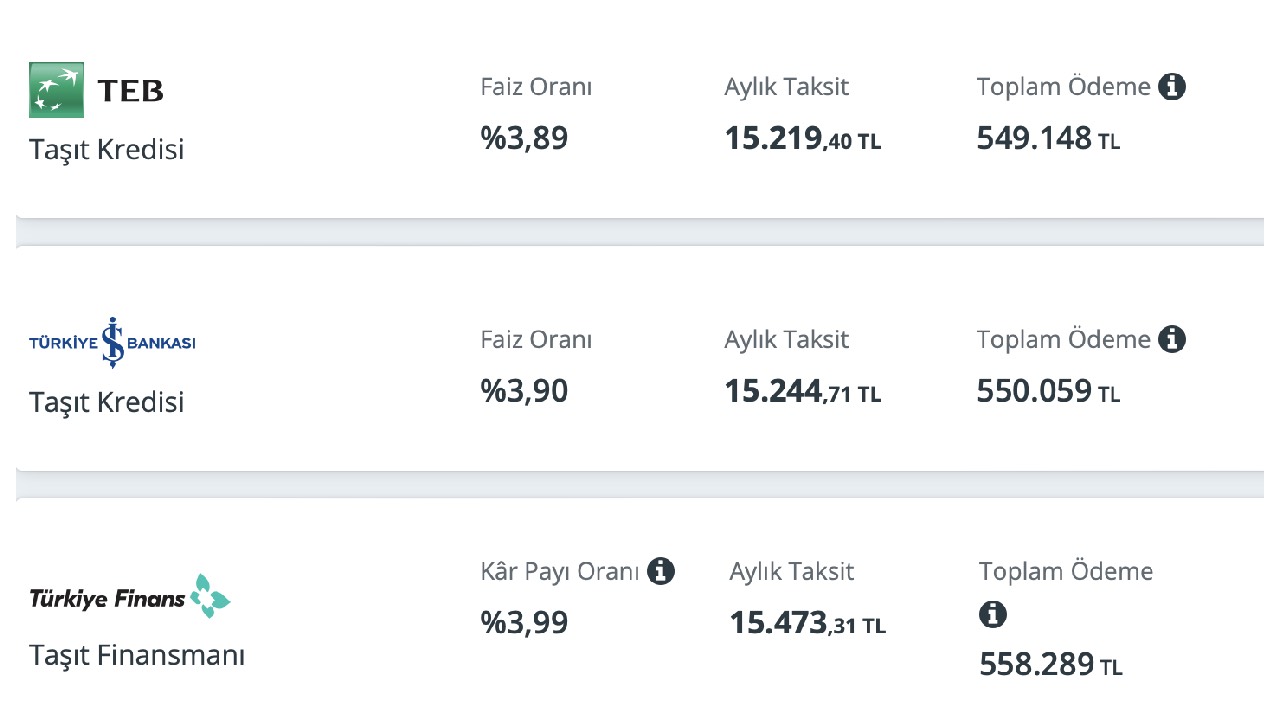Click Türkiye Finans rate %3,99
The width and height of the screenshot is (1280, 720).
(524, 623)
